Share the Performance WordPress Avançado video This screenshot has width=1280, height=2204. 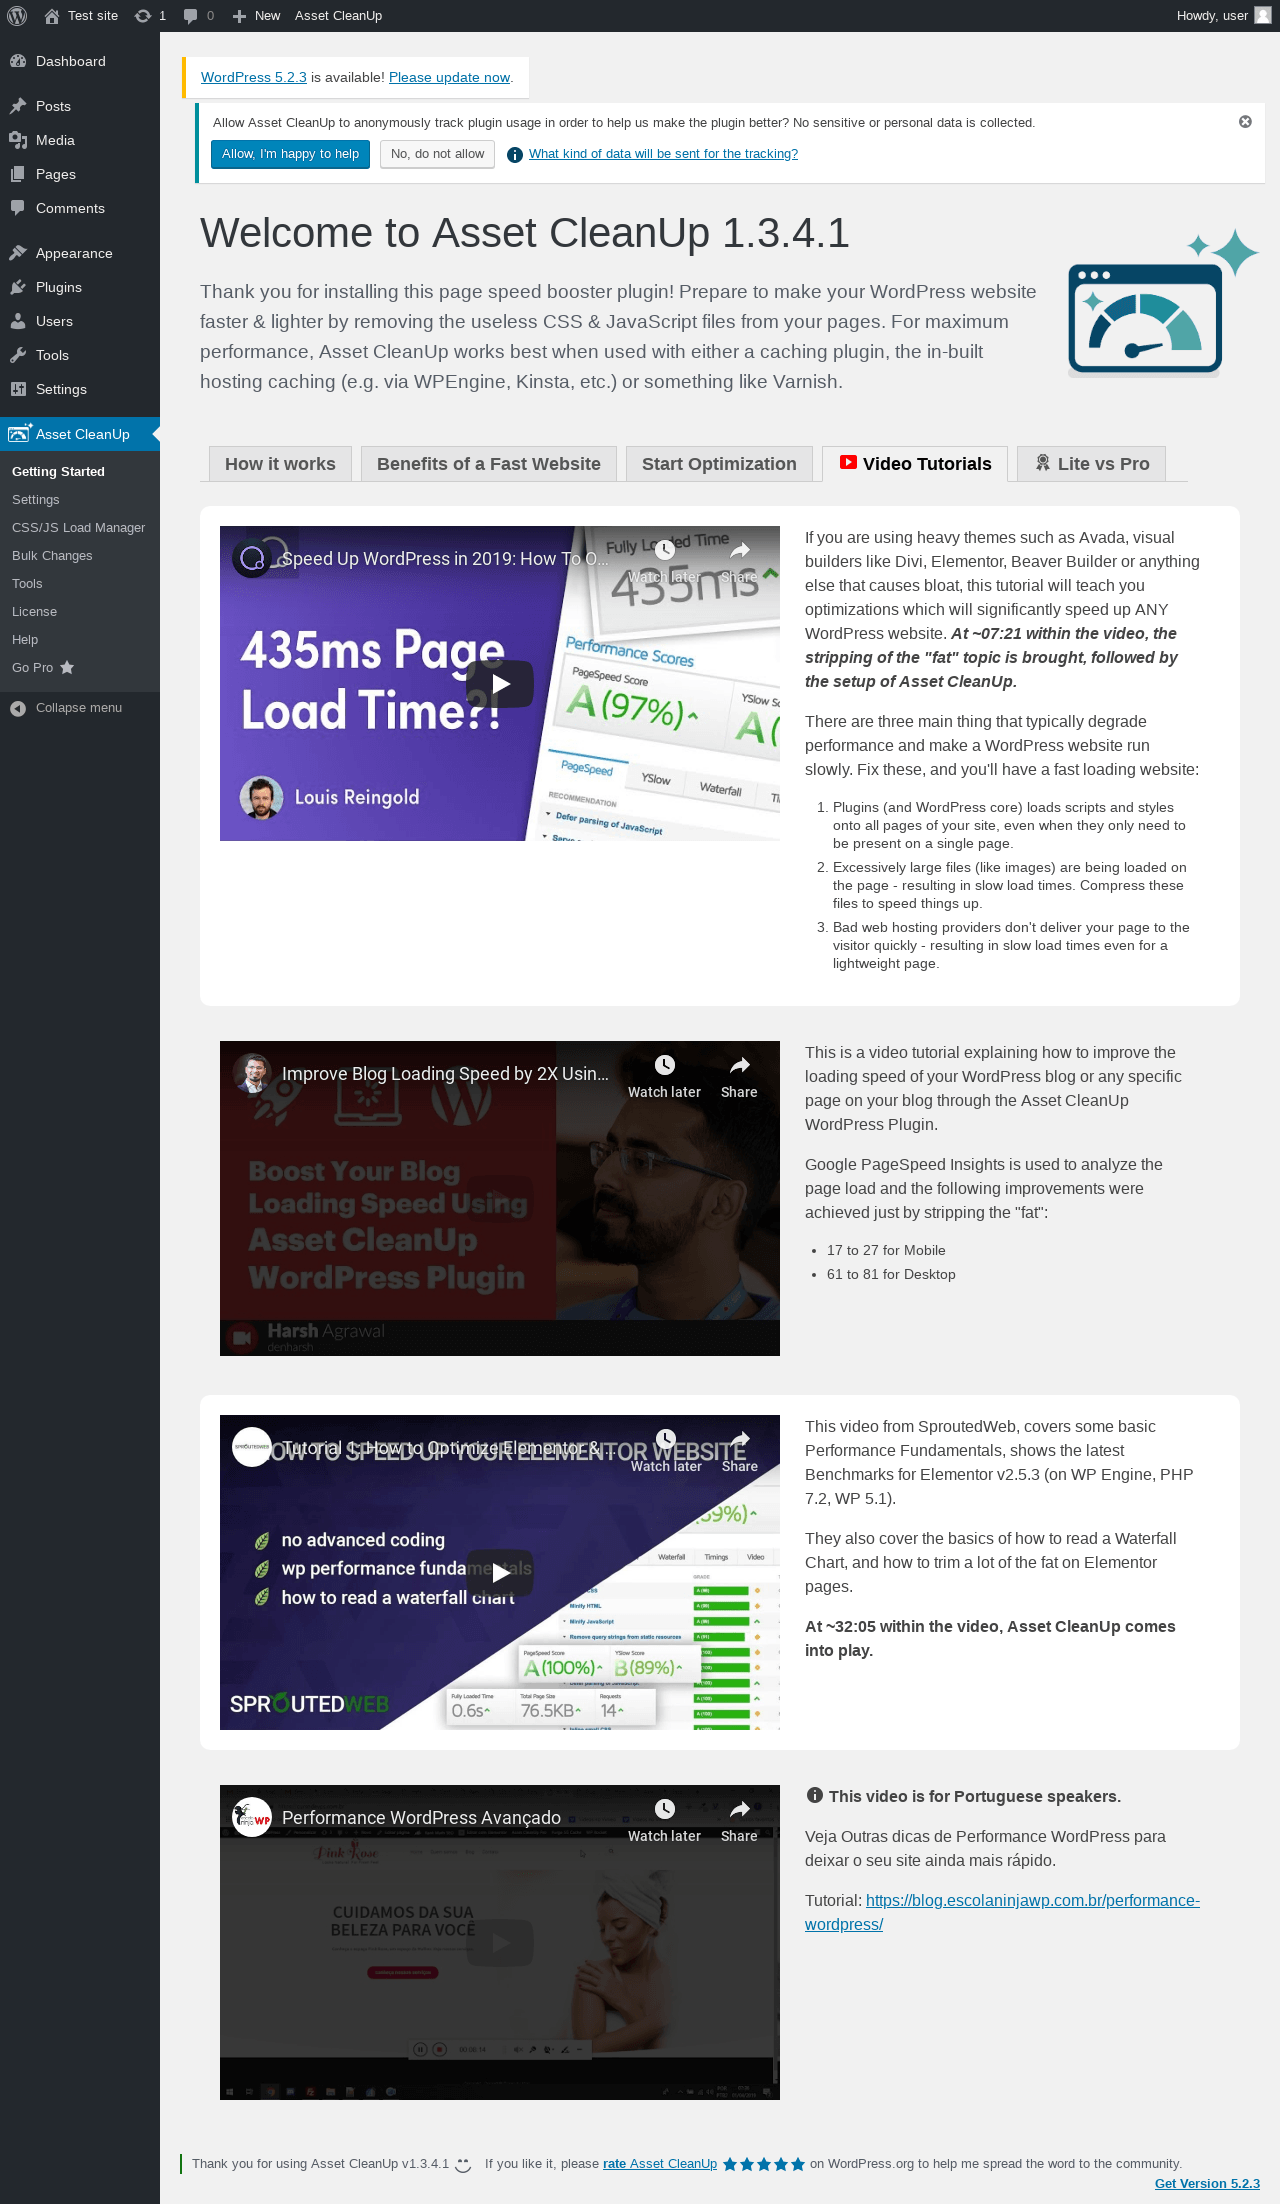(739, 1821)
